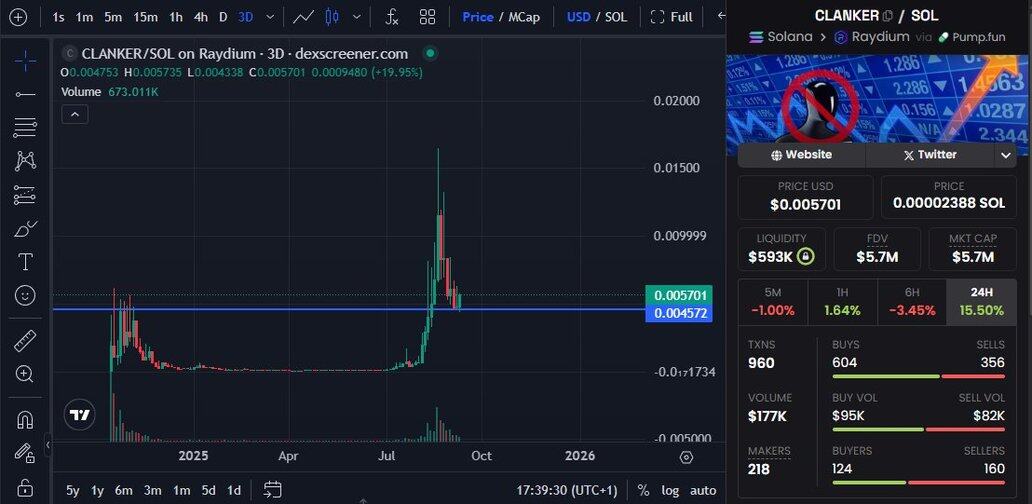Select the 6H stats tab

pyautogui.click(x=912, y=302)
